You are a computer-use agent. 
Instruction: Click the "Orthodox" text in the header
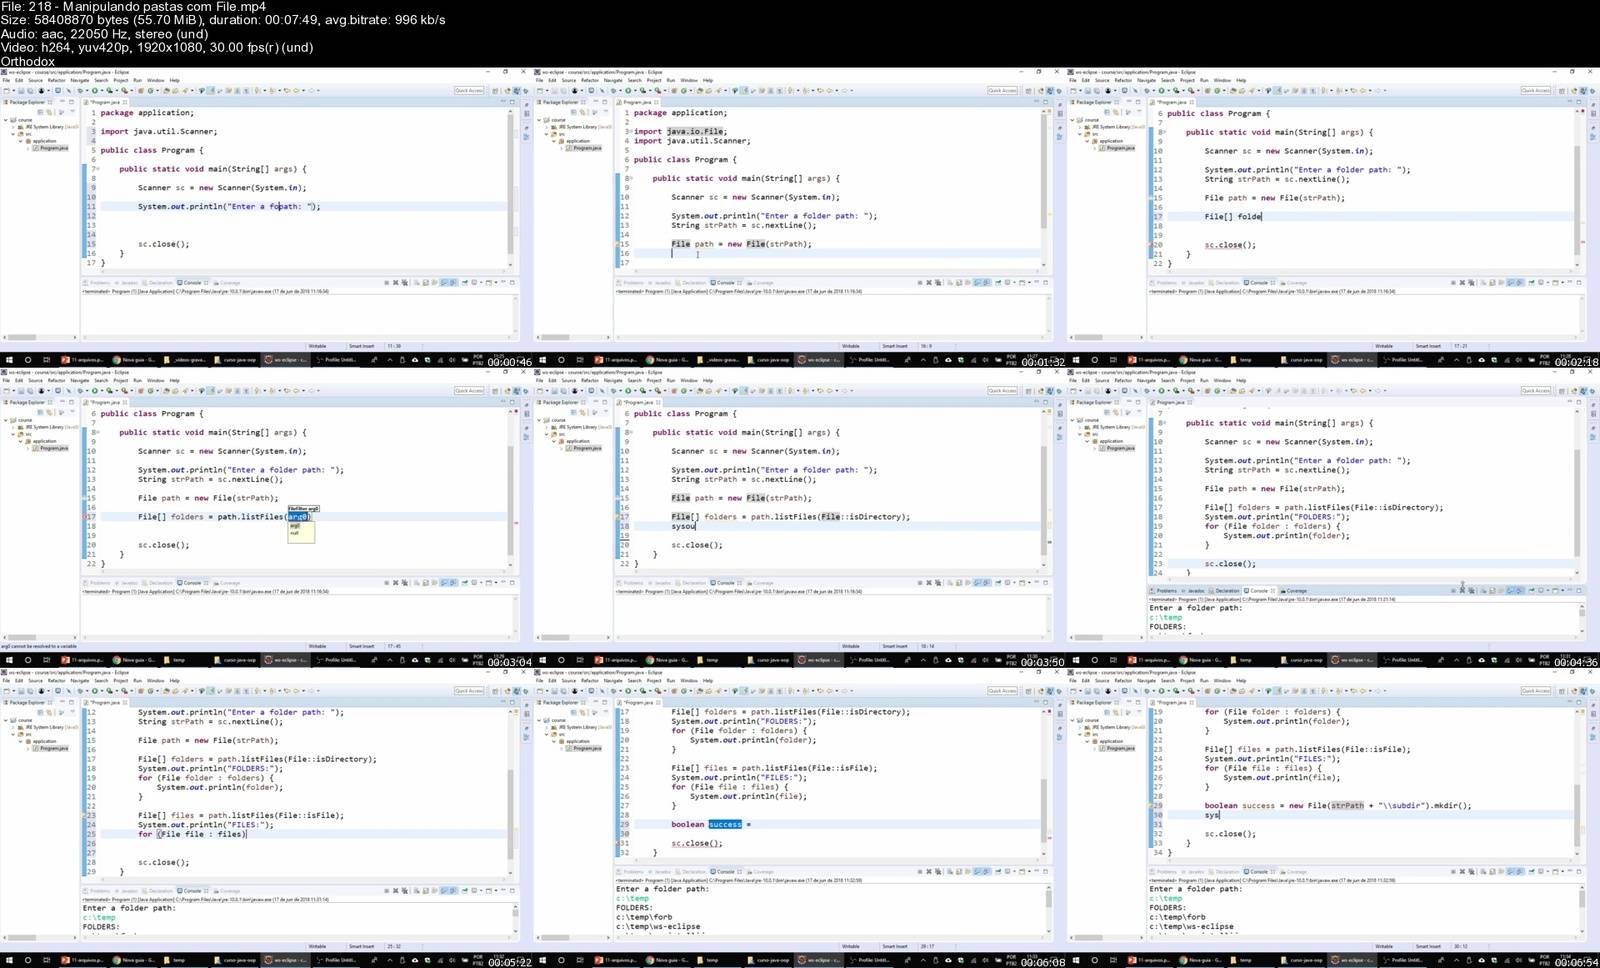[28, 61]
